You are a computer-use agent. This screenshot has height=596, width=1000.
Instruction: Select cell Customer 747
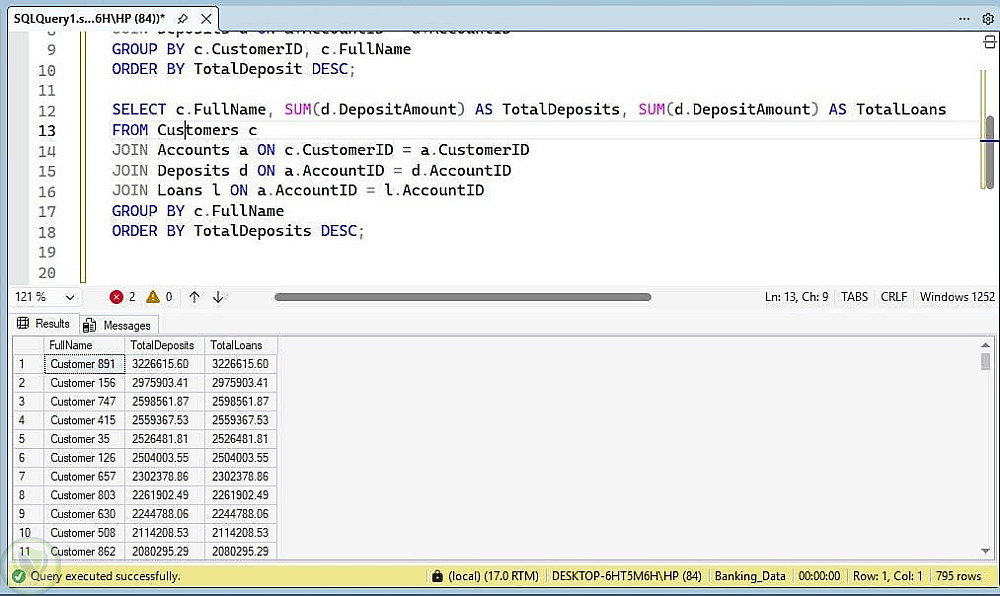pos(84,402)
